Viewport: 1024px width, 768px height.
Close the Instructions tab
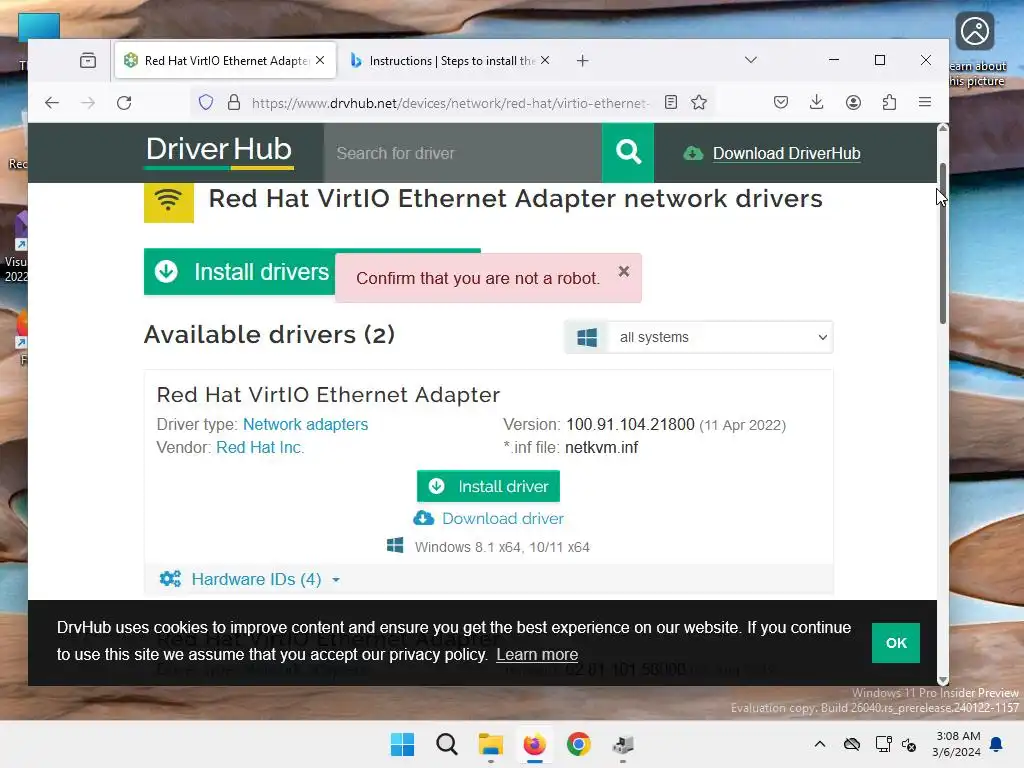[545, 60]
